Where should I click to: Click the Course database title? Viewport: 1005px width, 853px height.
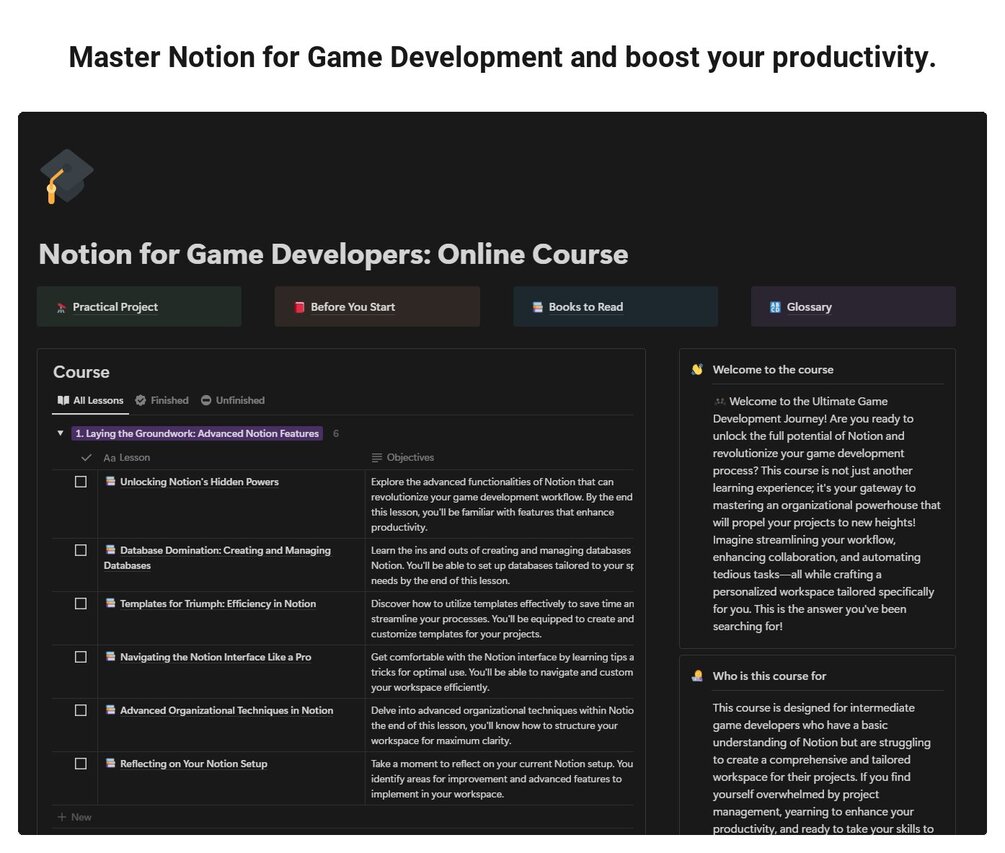[81, 372]
